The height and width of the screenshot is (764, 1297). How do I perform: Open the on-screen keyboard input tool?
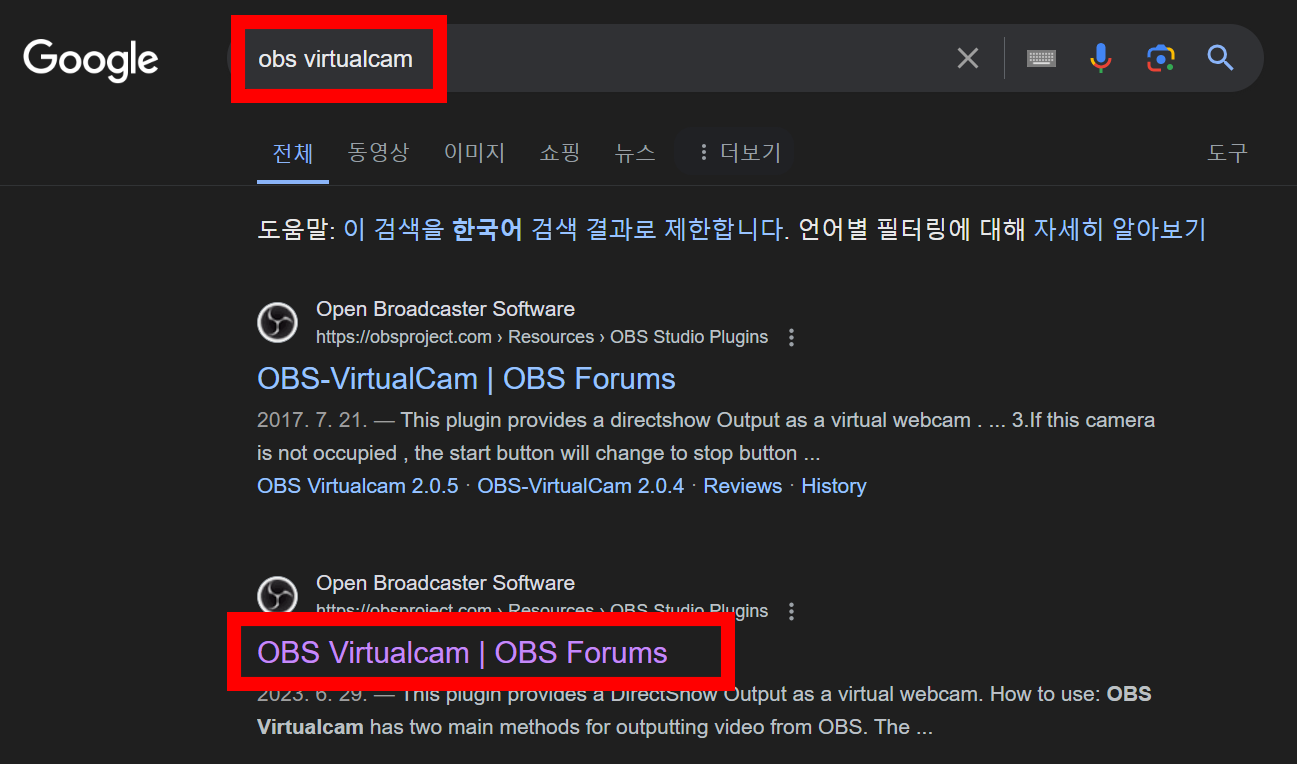(1041, 58)
